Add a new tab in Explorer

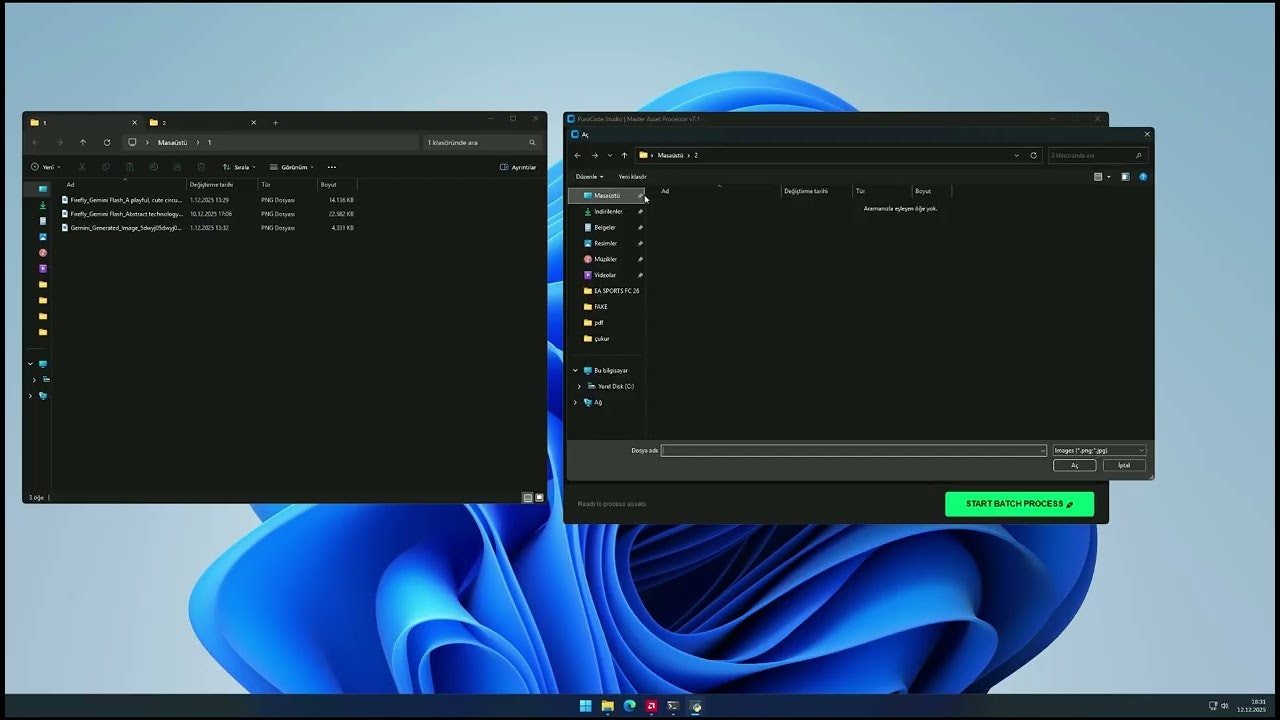[276, 122]
